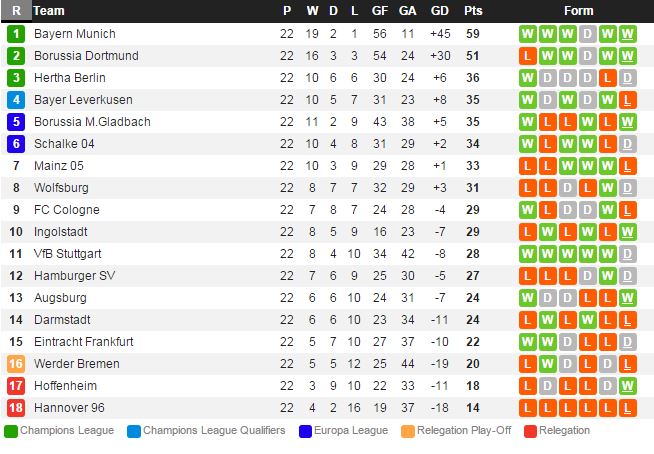Image resolution: width=654 pixels, height=454 pixels.
Task: Click the Team column header
Action: coord(49,11)
